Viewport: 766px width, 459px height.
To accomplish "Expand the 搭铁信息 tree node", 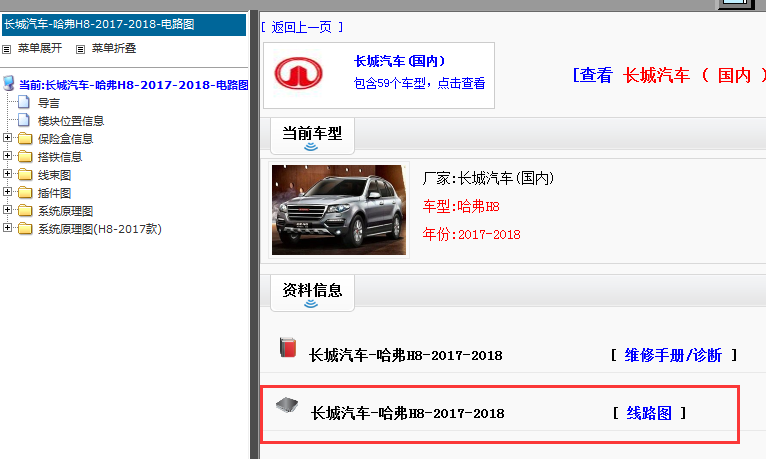I will [x=7, y=156].
